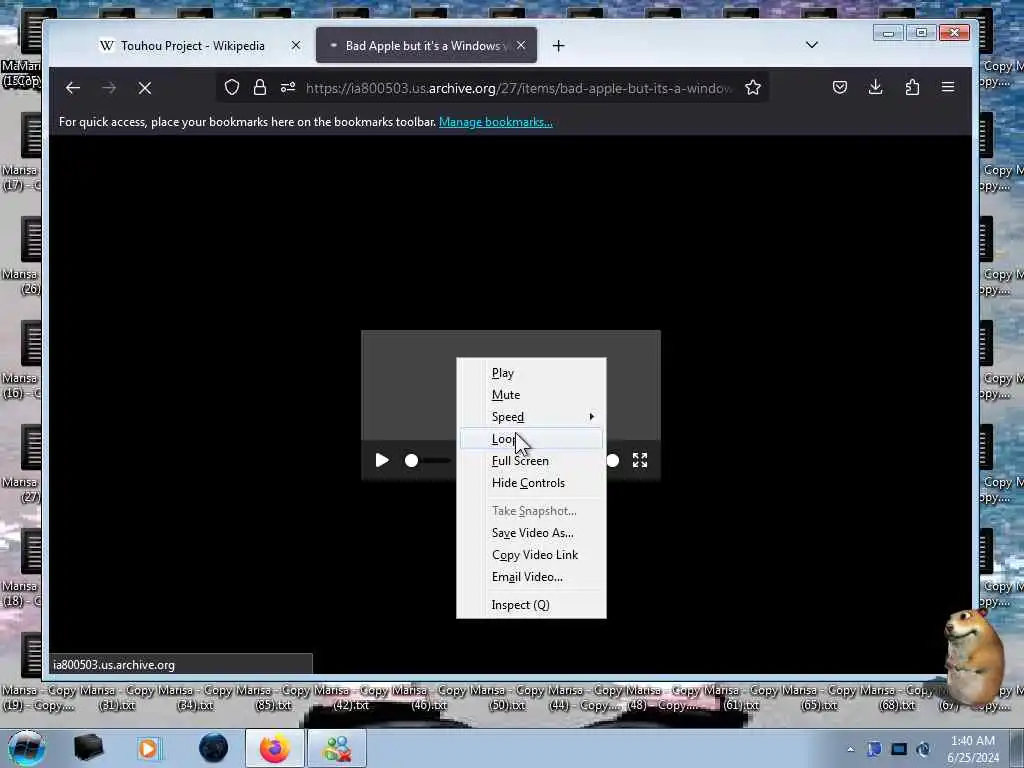Choose Email Video... menu entry
1024x768 pixels.
coord(531,577)
